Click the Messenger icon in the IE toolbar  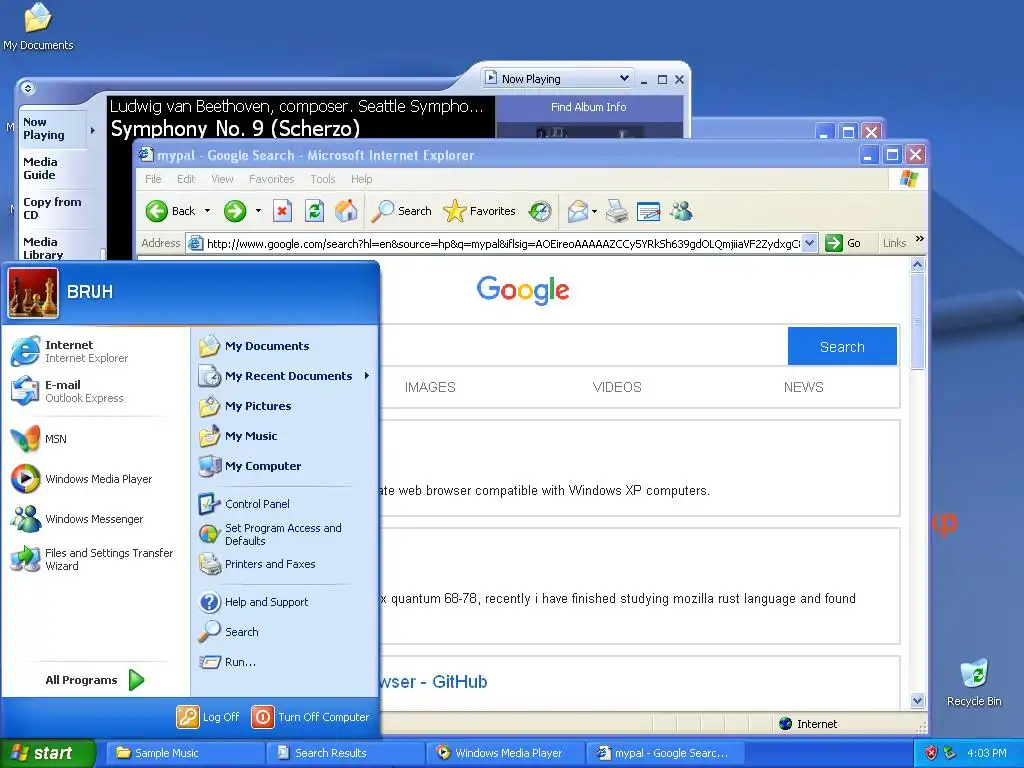point(681,211)
